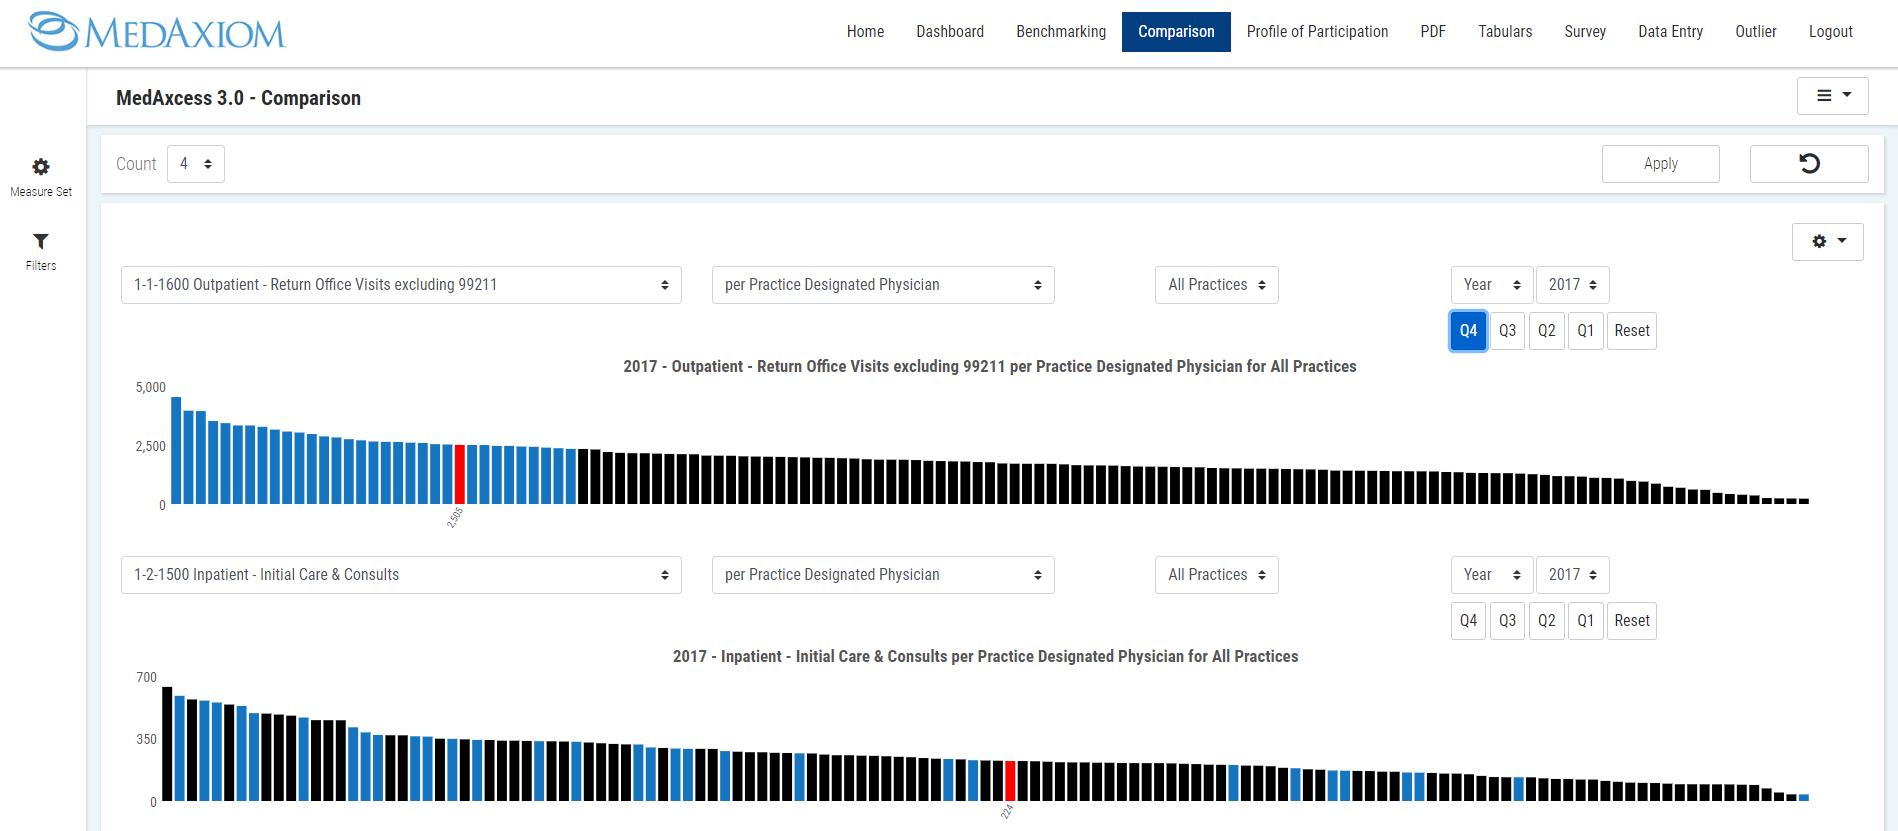Click the Logout link
Viewport: 1898px width, 831px height.
pyautogui.click(x=1830, y=32)
